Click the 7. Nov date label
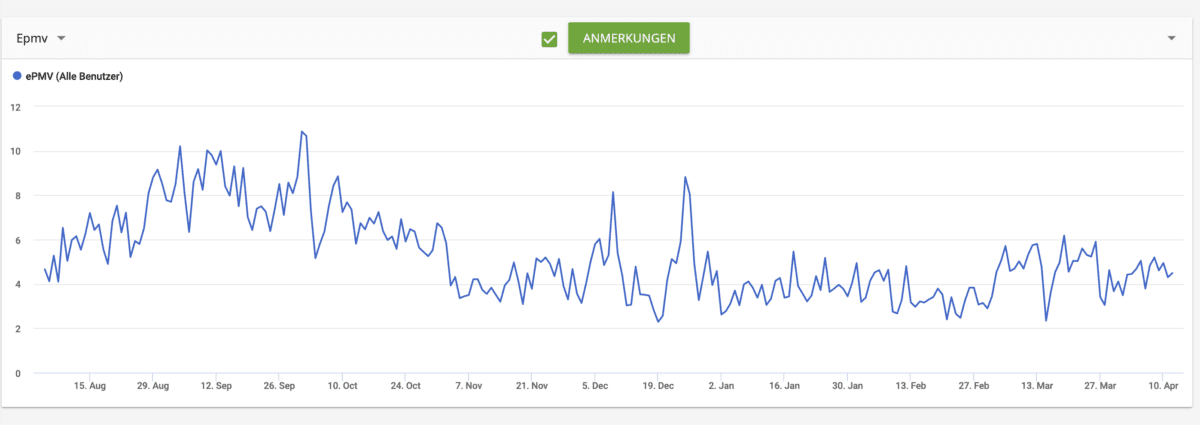1200x425 pixels. [468, 385]
